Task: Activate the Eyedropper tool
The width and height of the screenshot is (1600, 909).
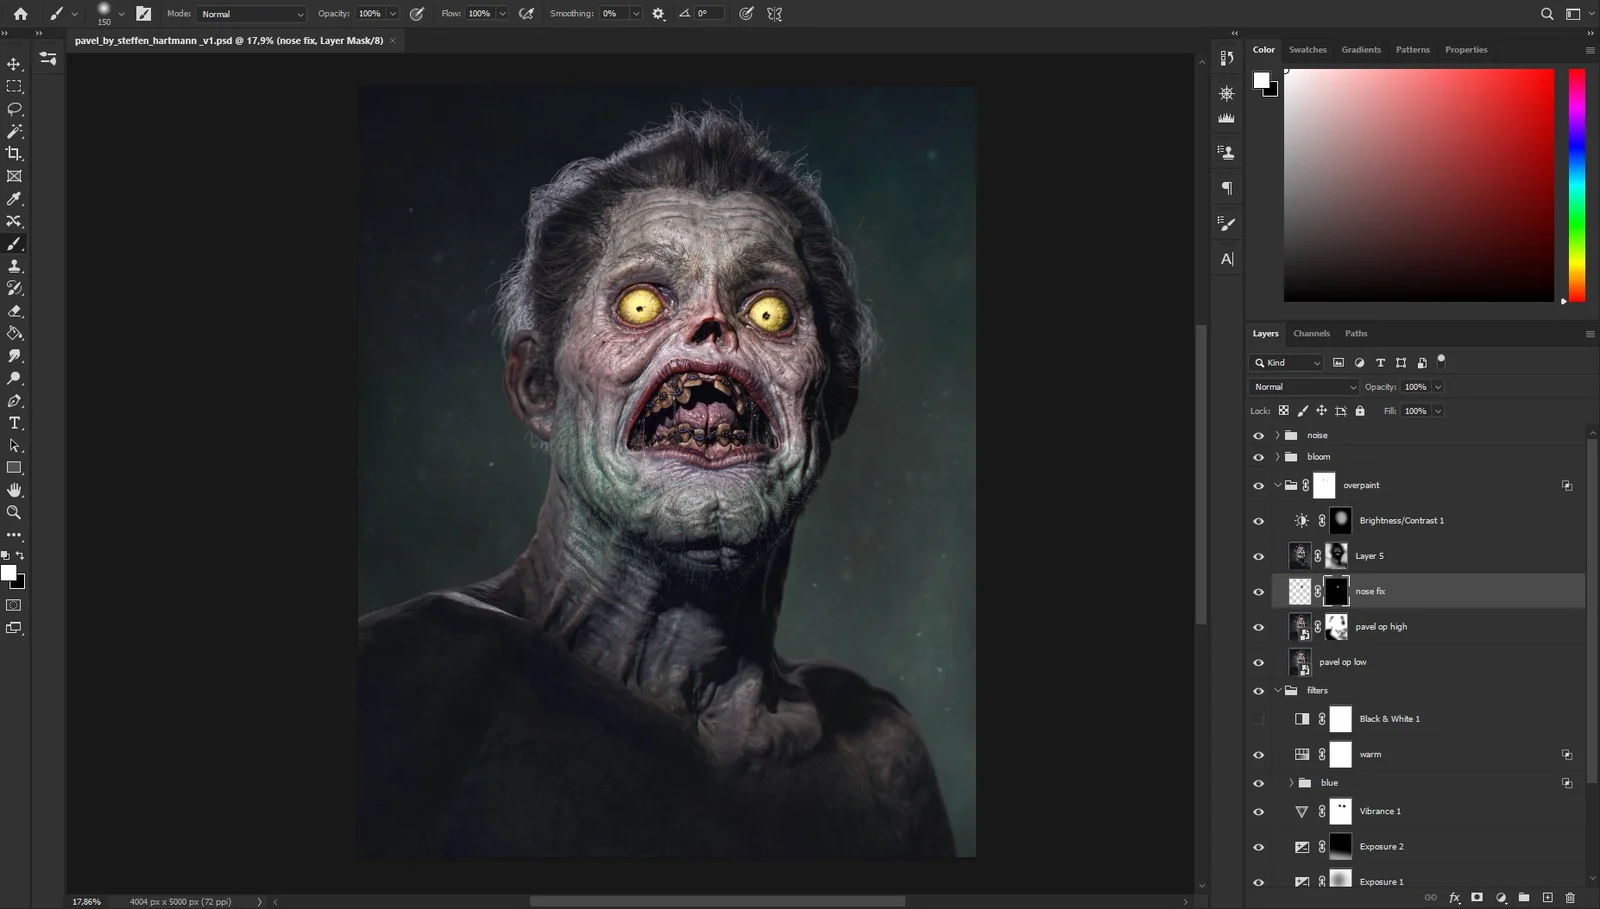Action: coord(13,198)
